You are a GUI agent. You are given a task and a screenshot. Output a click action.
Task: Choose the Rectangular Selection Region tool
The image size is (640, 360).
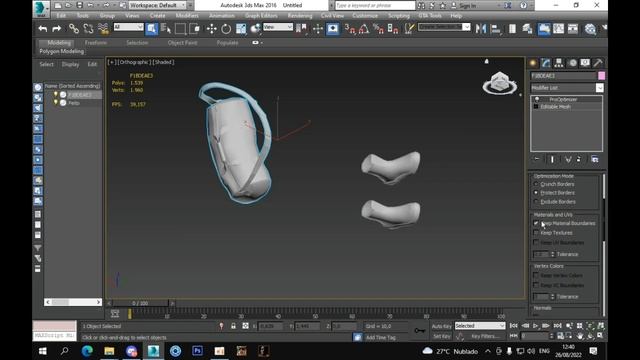[180, 29]
